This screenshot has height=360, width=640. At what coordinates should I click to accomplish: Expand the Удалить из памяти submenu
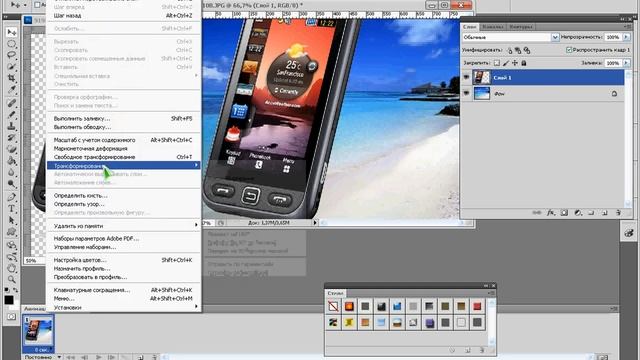pyautogui.click(x=123, y=225)
